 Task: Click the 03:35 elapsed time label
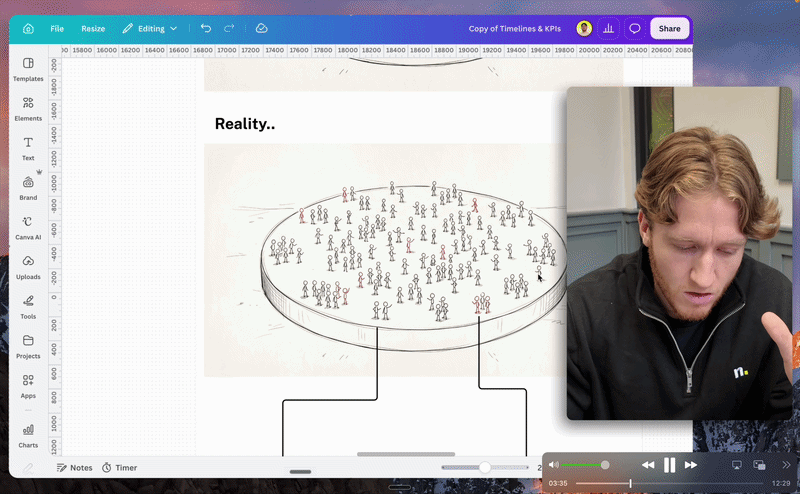pyautogui.click(x=558, y=483)
